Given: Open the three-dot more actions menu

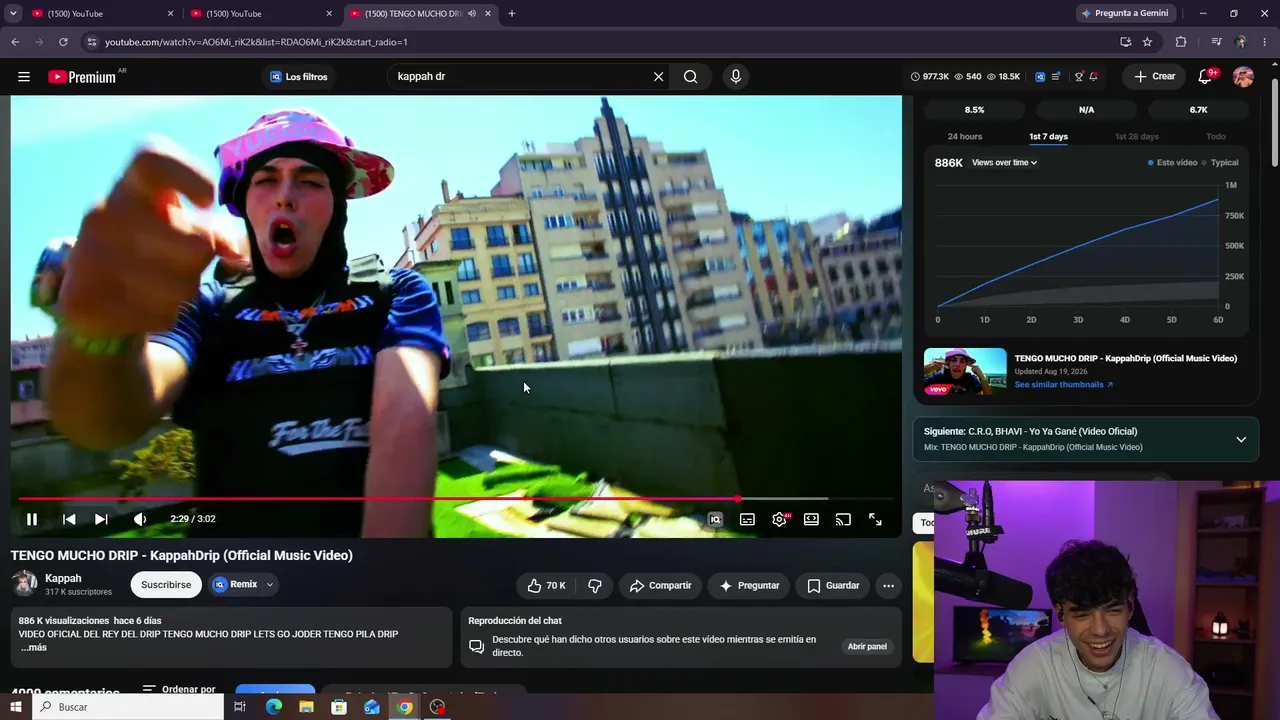Looking at the screenshot, I should (x=888, y=586).
